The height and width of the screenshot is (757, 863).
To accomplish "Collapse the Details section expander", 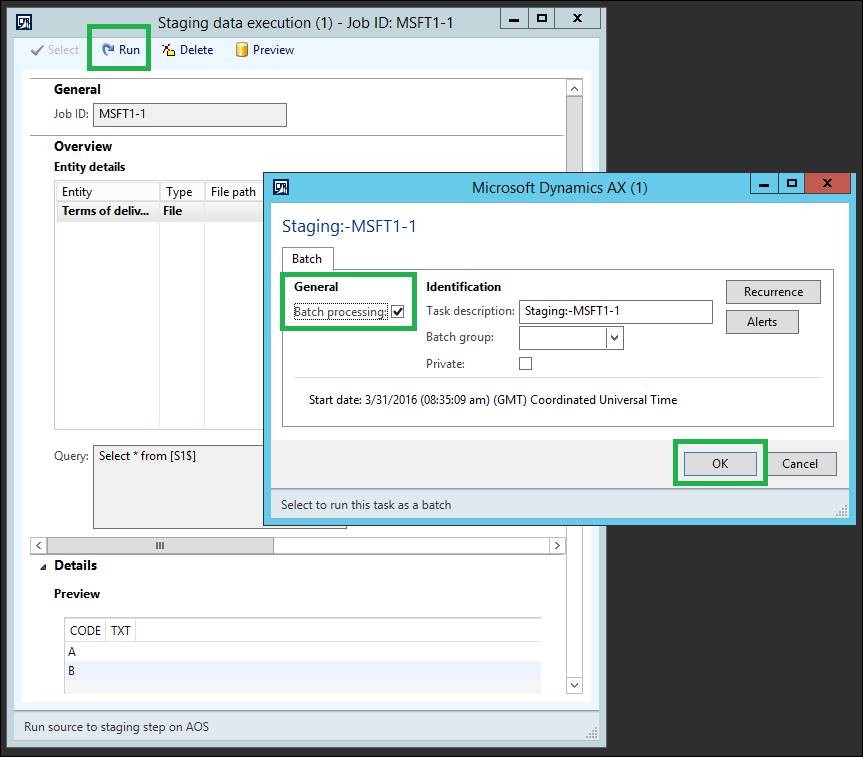I will (43, 567).
